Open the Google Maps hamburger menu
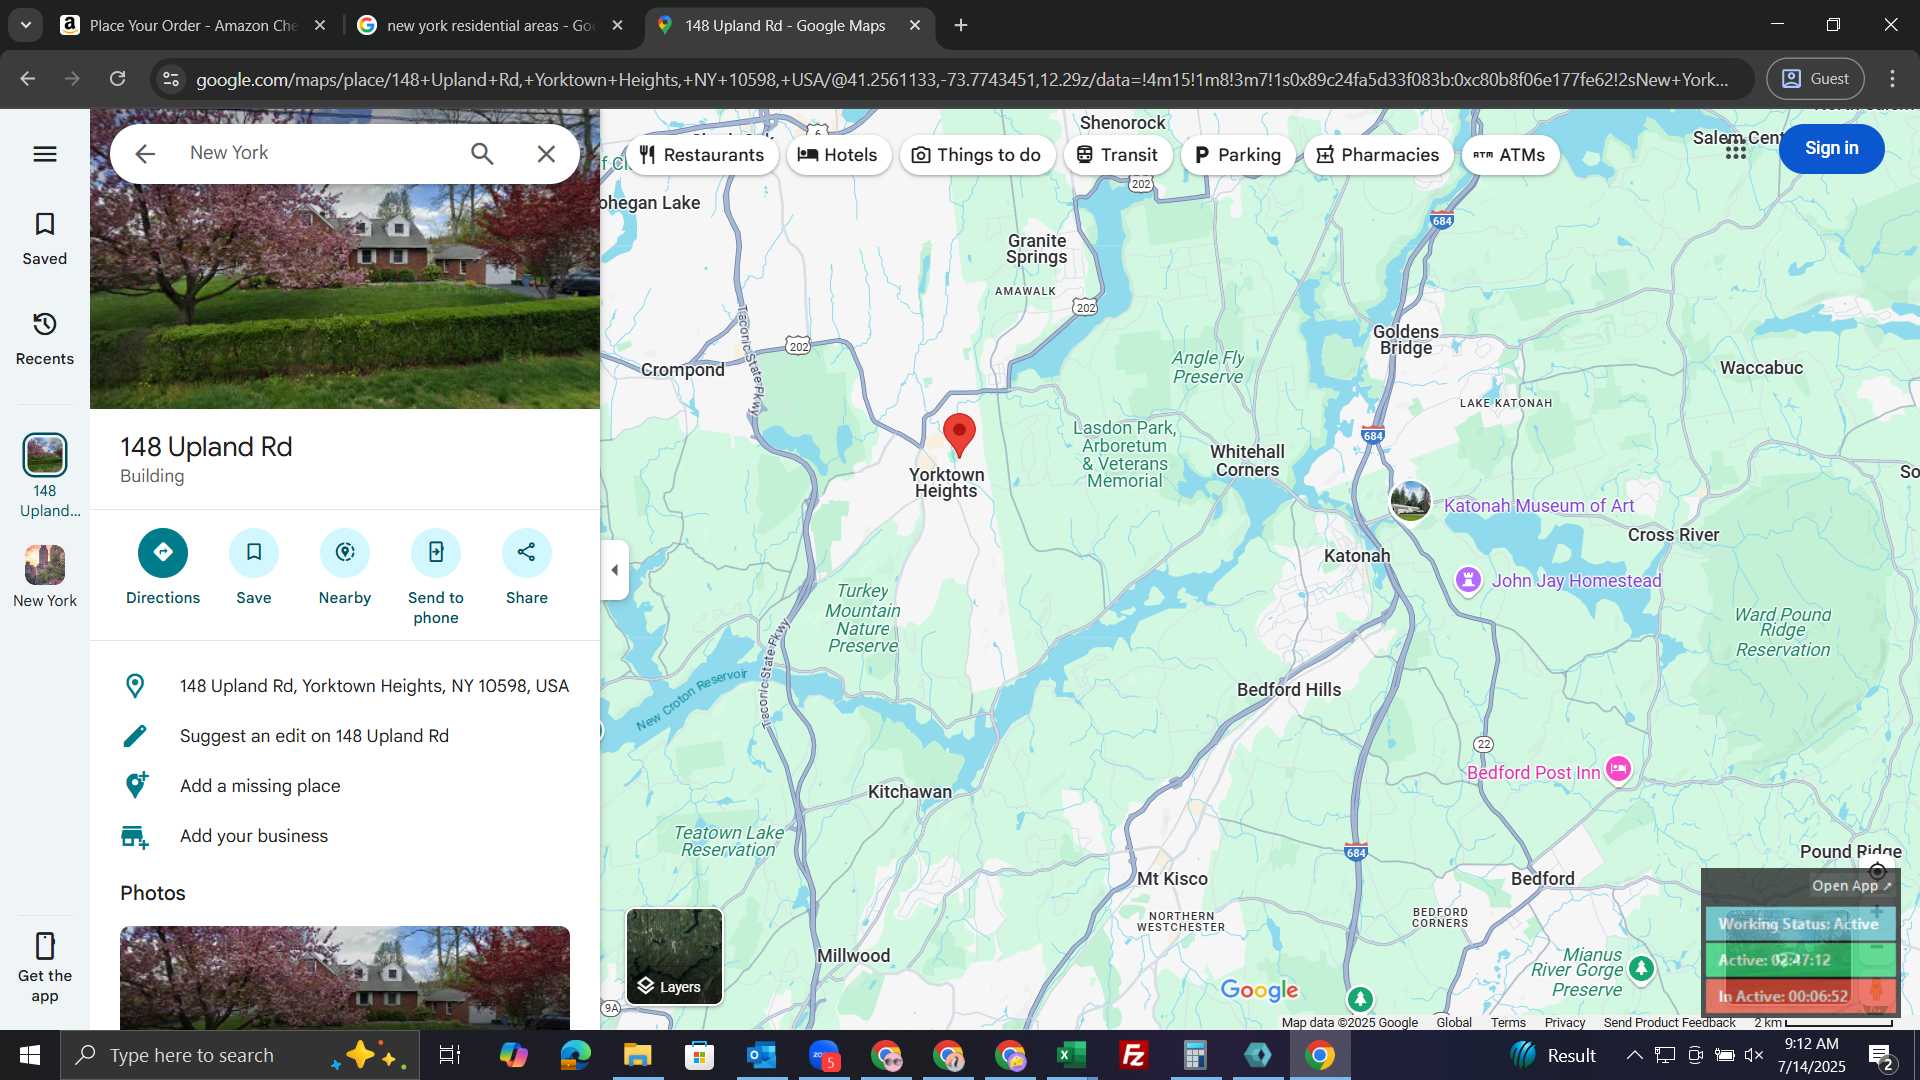 45,154
